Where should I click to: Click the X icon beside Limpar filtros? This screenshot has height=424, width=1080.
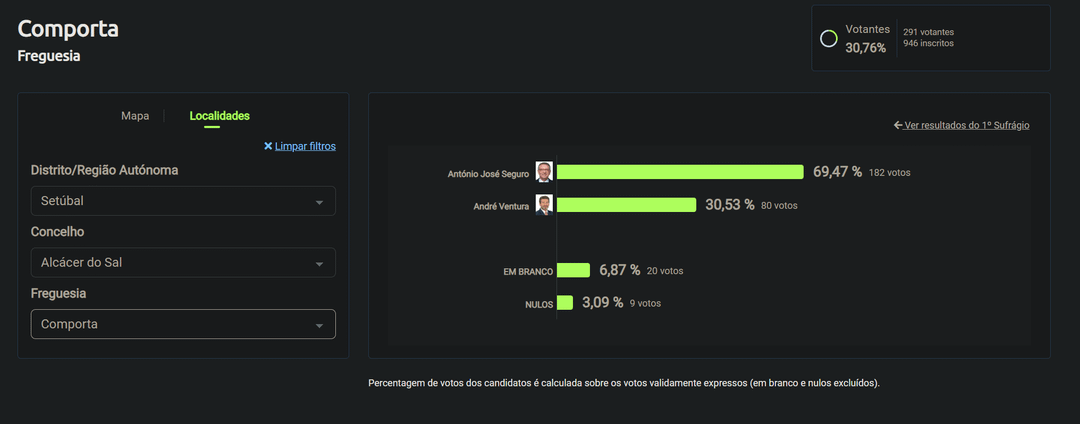[268, 146]
